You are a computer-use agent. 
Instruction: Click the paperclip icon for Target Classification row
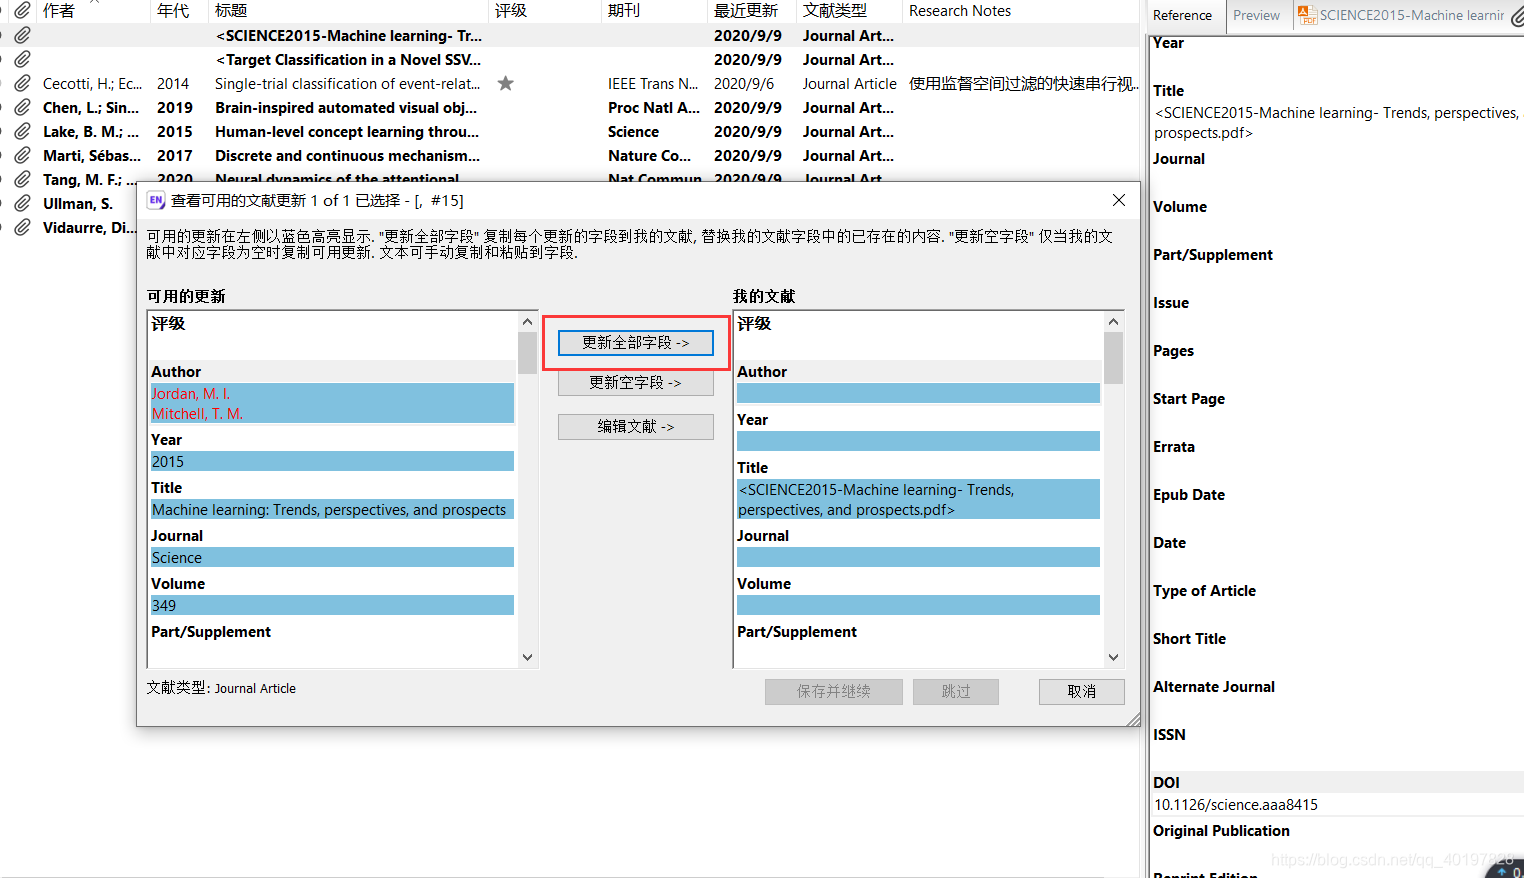(x=22, y=59)
